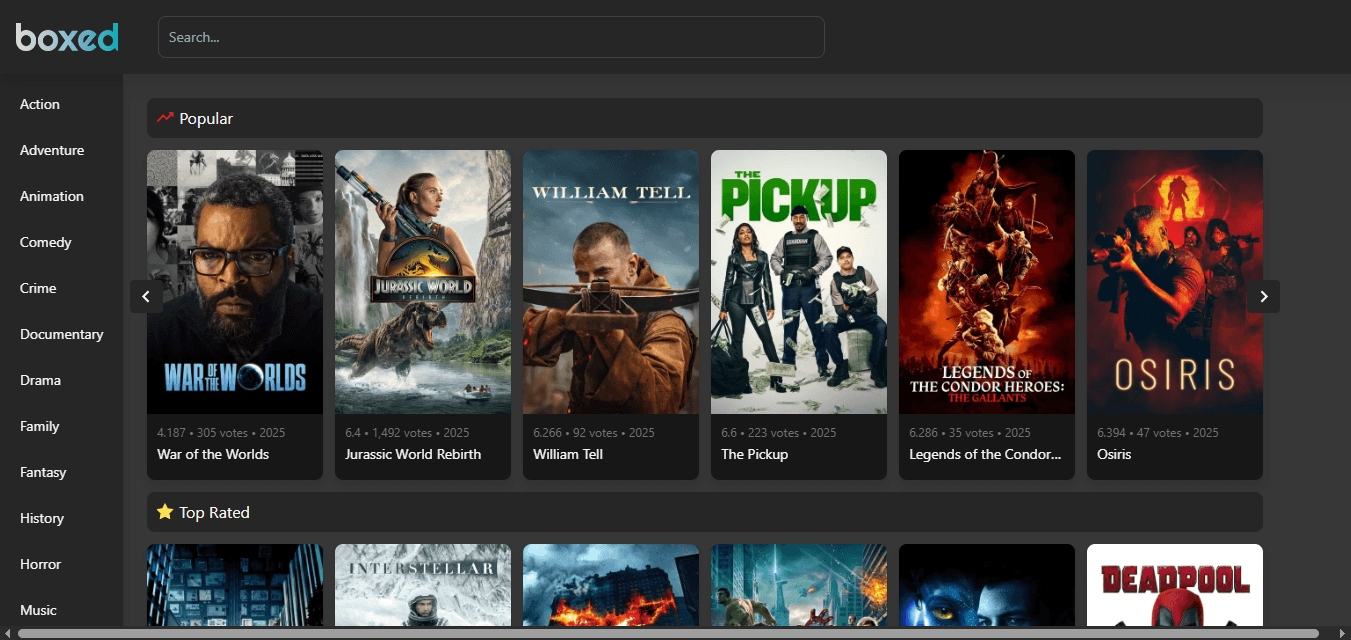Click the Top Rated star icon
1351x640 pixels.
coord(165,512)
